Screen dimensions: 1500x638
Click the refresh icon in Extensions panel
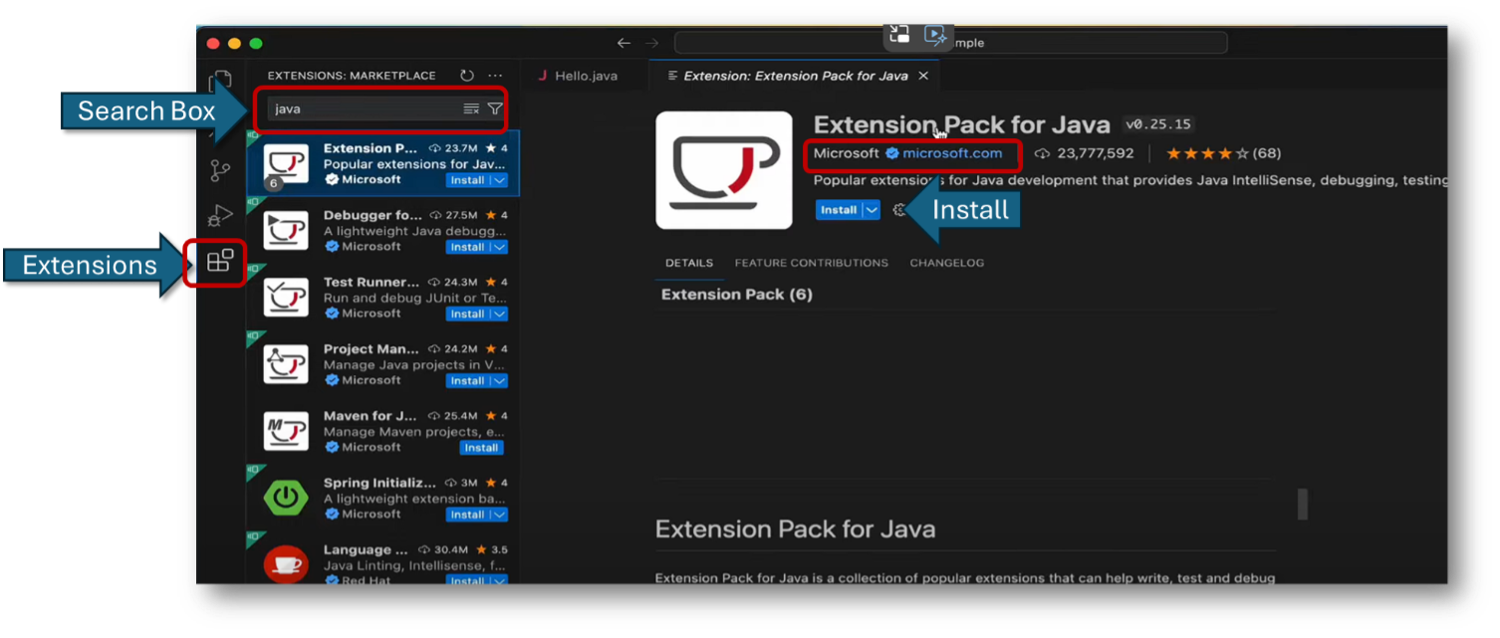466,75
